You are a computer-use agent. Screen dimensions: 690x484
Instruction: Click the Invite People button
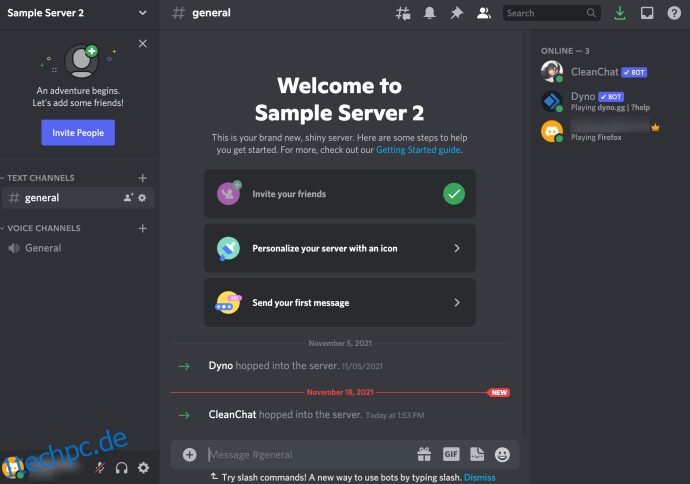coord(78,132)
